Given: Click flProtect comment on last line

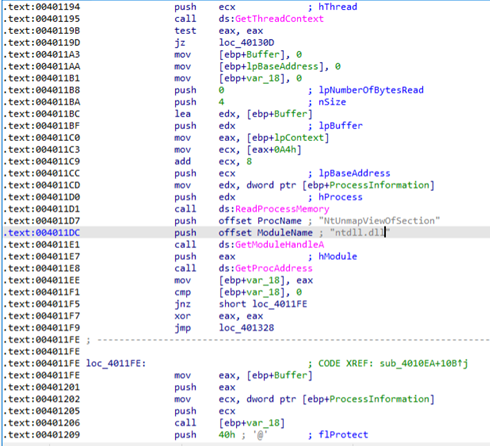Looking at the screenshot, I should coord(343,435).
